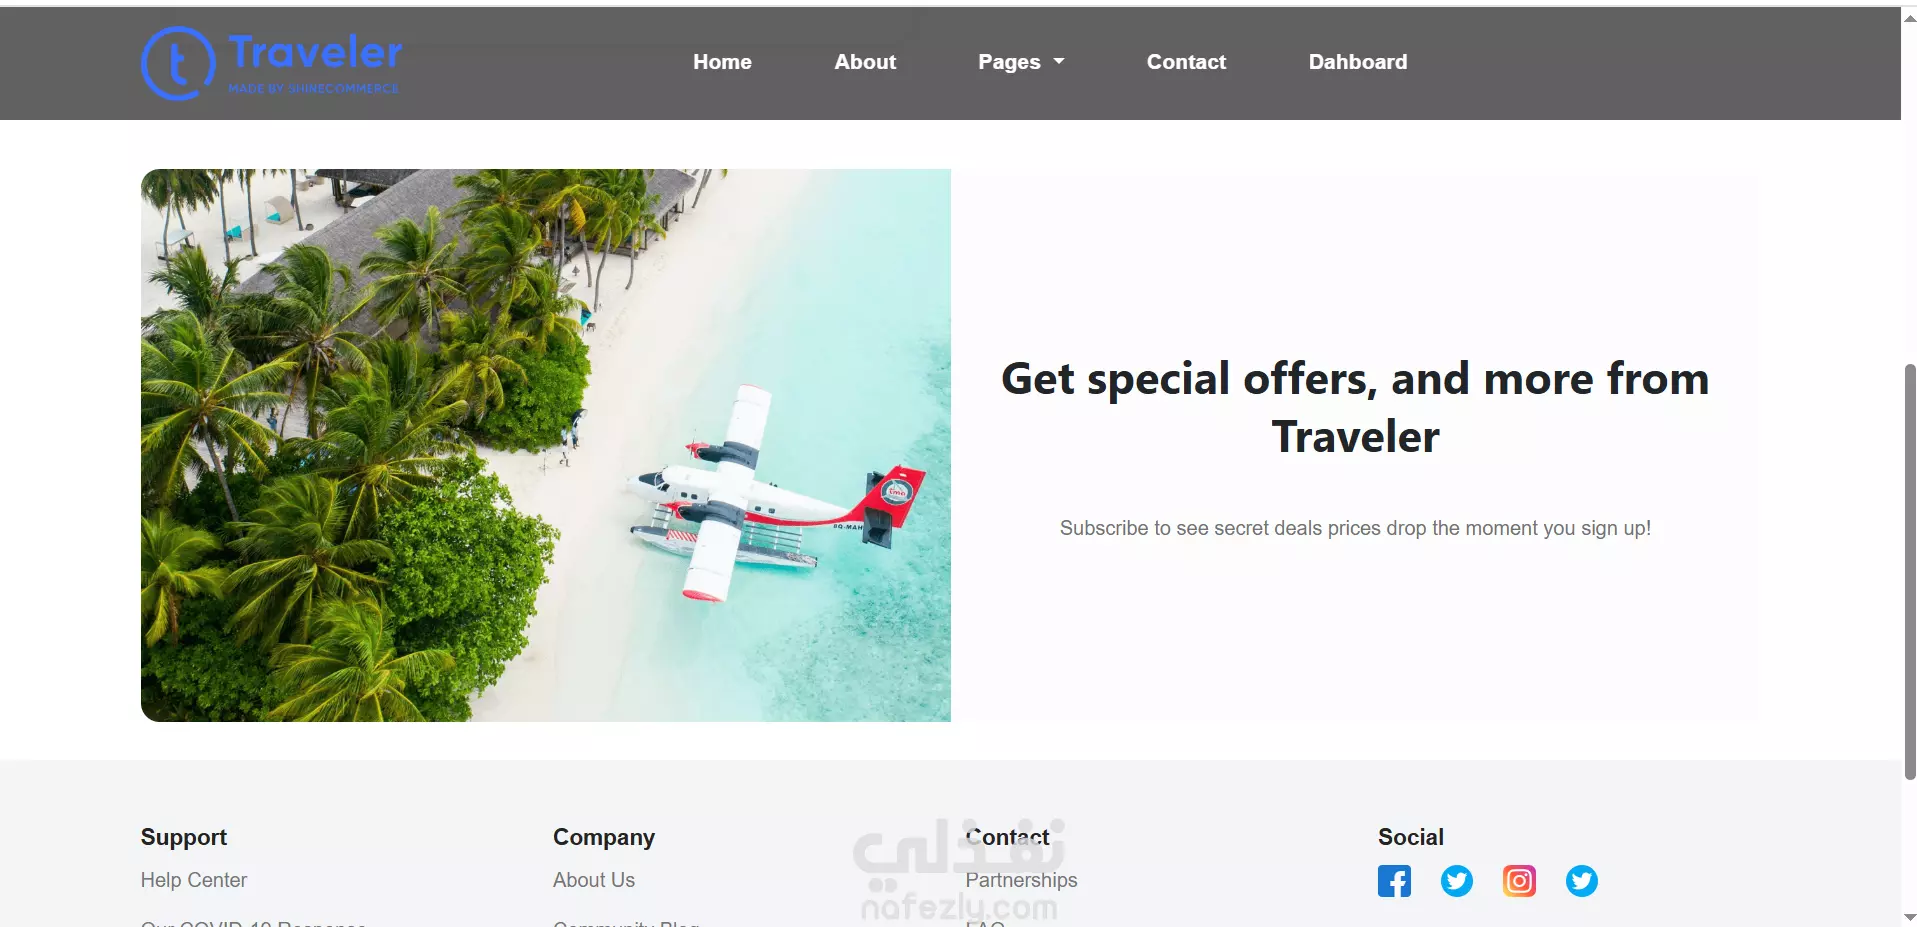
Task: Click the scrollbar up arrow
Action: 1909,17
